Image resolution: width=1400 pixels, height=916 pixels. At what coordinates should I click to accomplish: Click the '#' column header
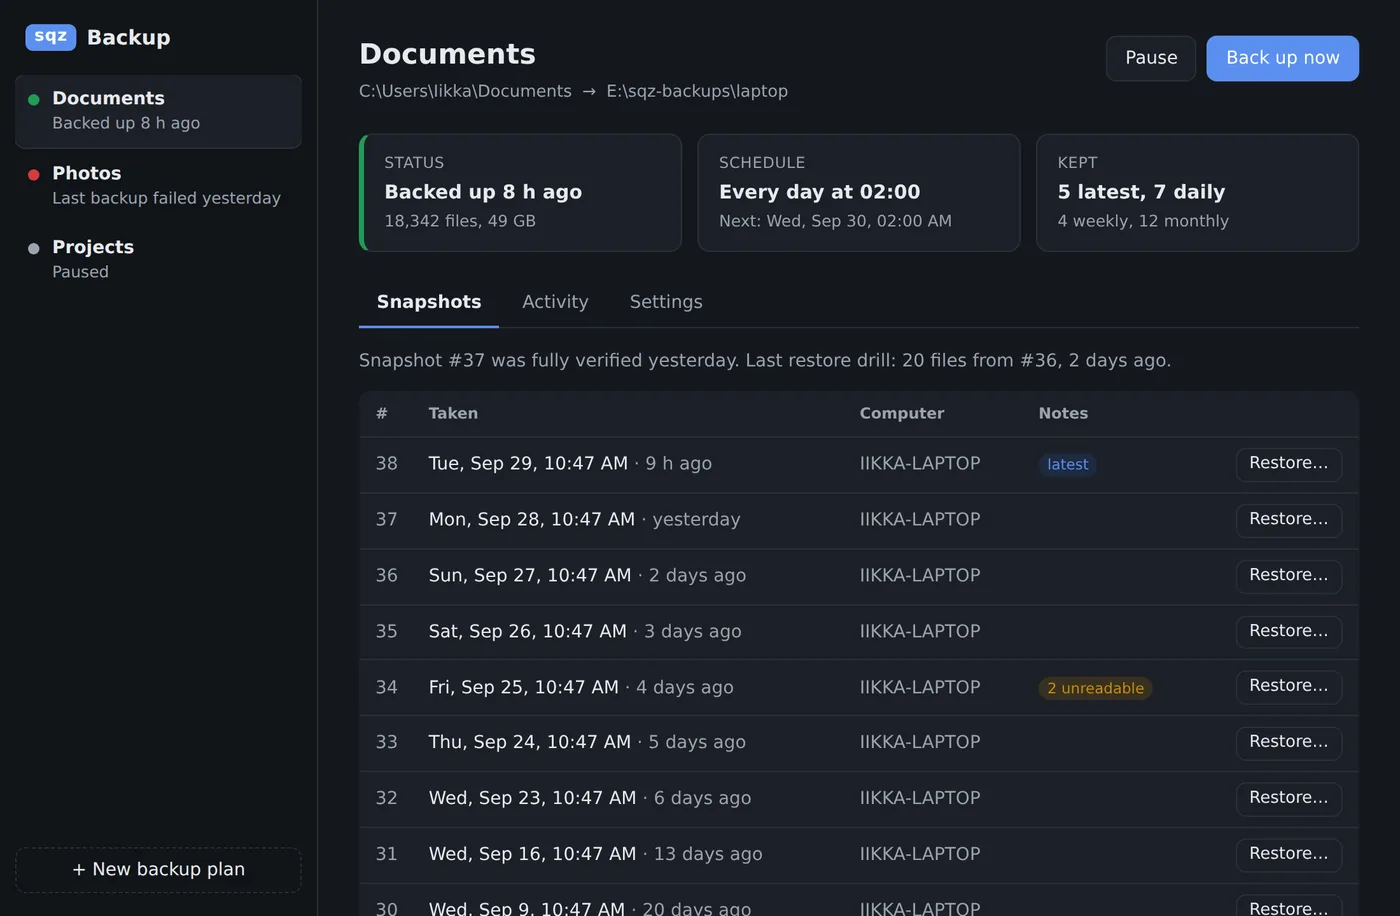pyautogui.click(x=382, y=414)
